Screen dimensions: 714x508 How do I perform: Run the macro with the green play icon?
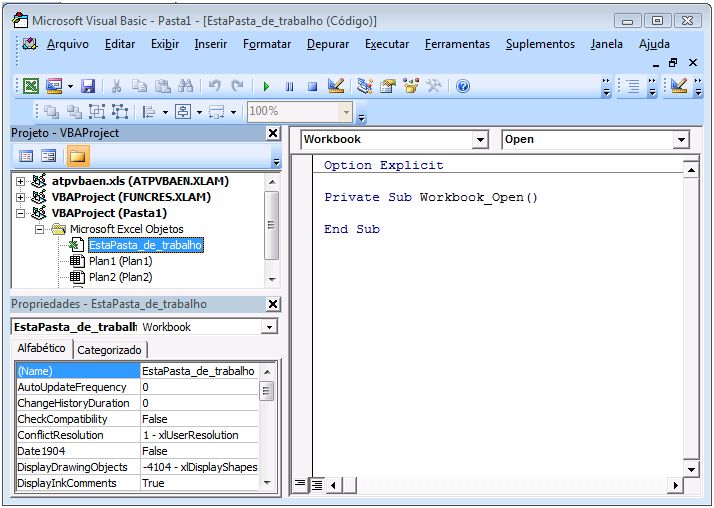coord(266,86)
